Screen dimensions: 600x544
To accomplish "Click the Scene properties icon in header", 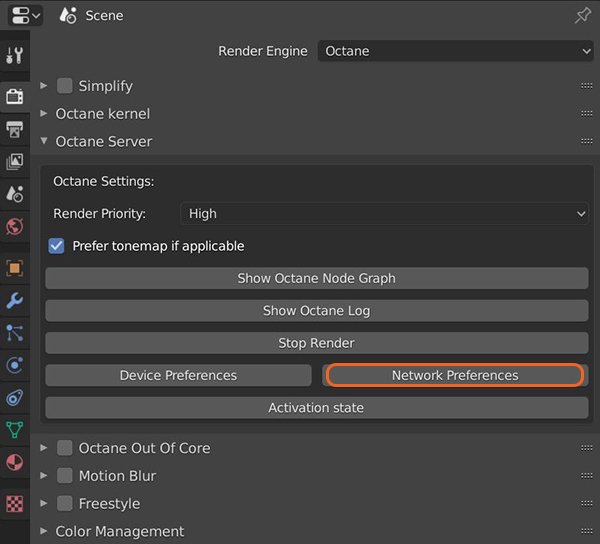I will pos(68,16).
